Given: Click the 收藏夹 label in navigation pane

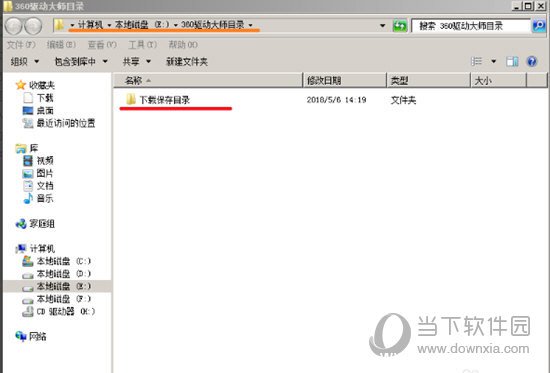Looking at the screenshot, I should tap(42, 85).
